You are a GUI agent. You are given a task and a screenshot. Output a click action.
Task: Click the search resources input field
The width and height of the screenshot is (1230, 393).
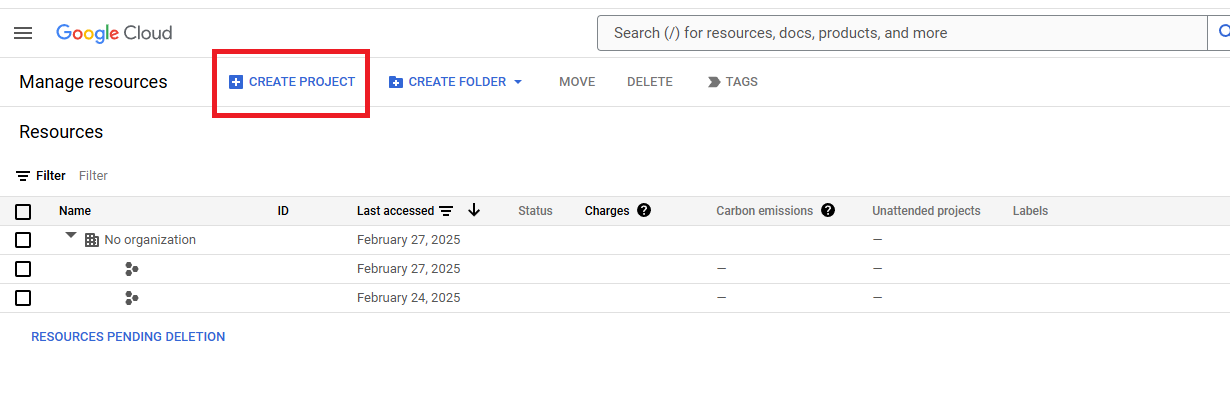(902, 33)
